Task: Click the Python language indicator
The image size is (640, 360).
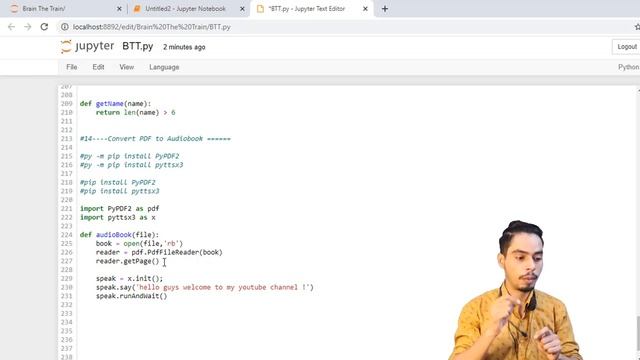Action: [x=629, y=67]
